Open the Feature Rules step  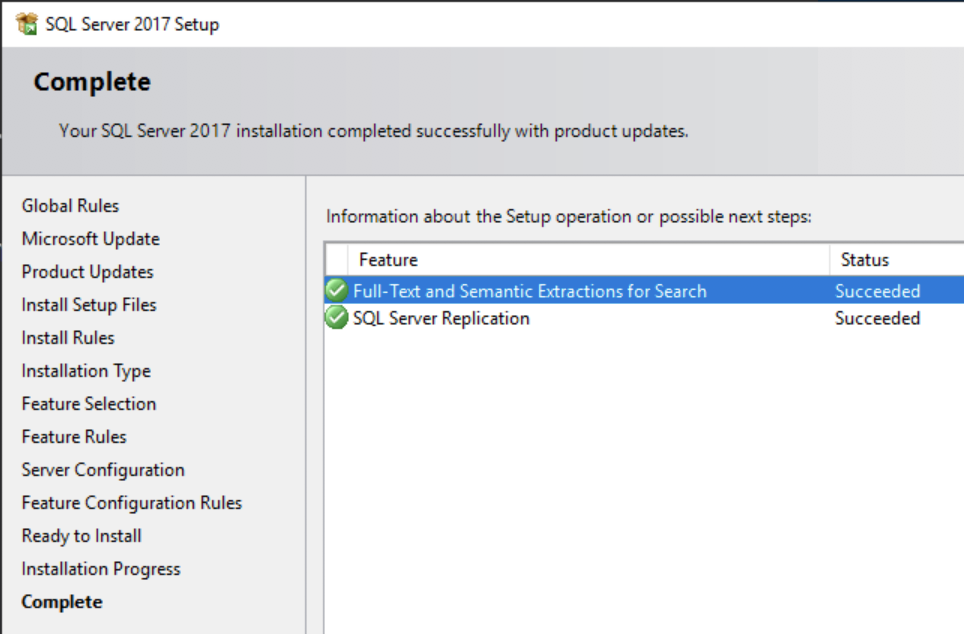pos(73,436)
